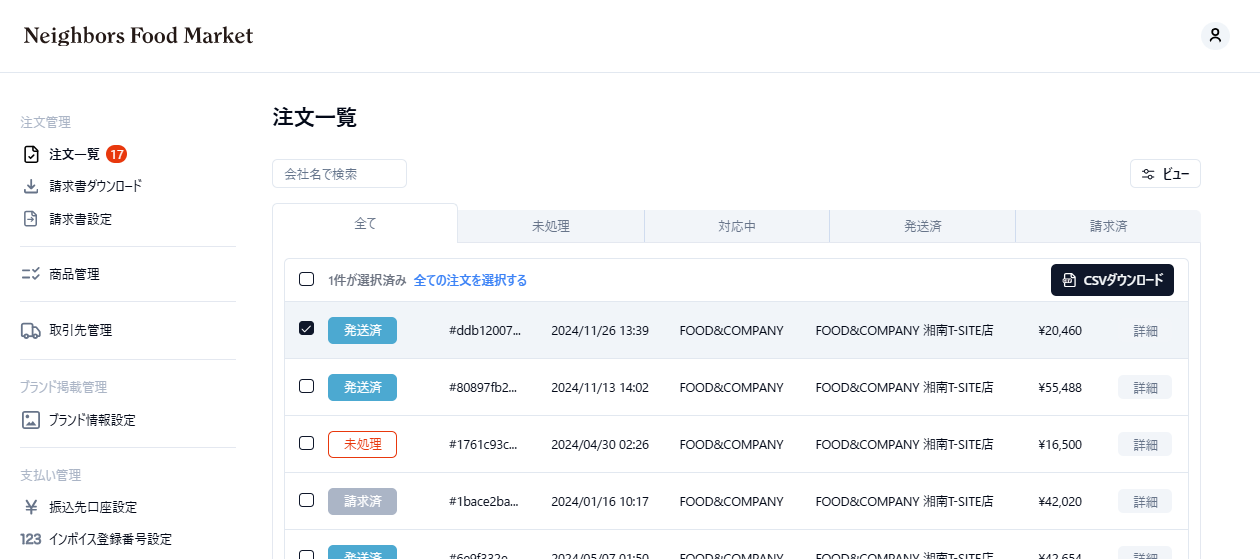The width and height of the screenshot is (1260, 559).
Task: Click order ID #1761c93c...
Action: coord(485,444)
